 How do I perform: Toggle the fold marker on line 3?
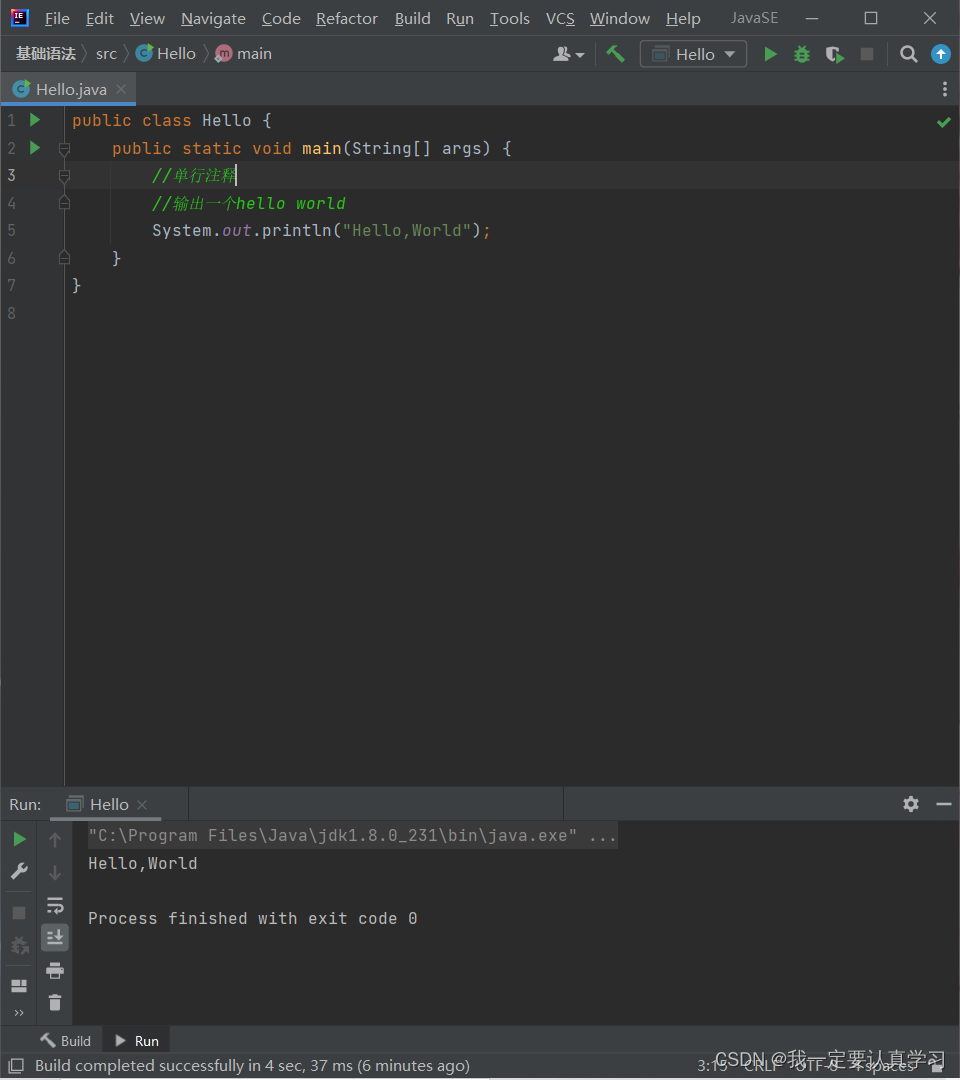[x=64, y=176]
